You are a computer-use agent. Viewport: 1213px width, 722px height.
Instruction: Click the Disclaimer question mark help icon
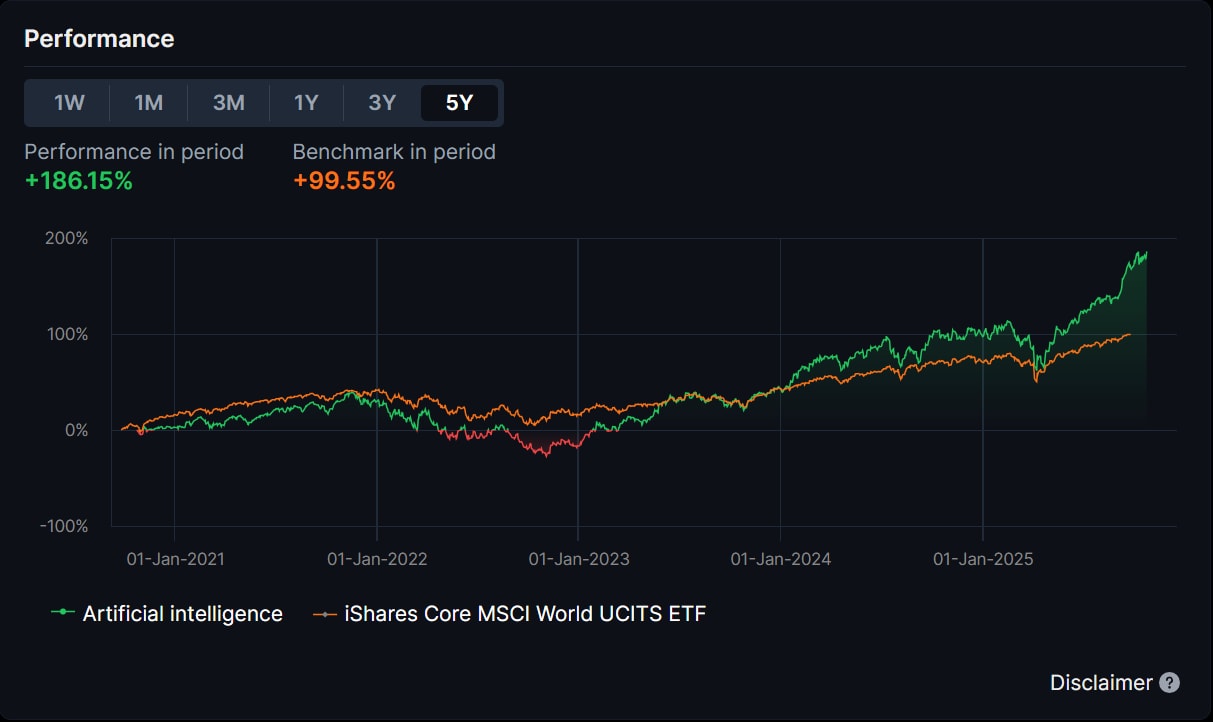(x=1169, y=683)
